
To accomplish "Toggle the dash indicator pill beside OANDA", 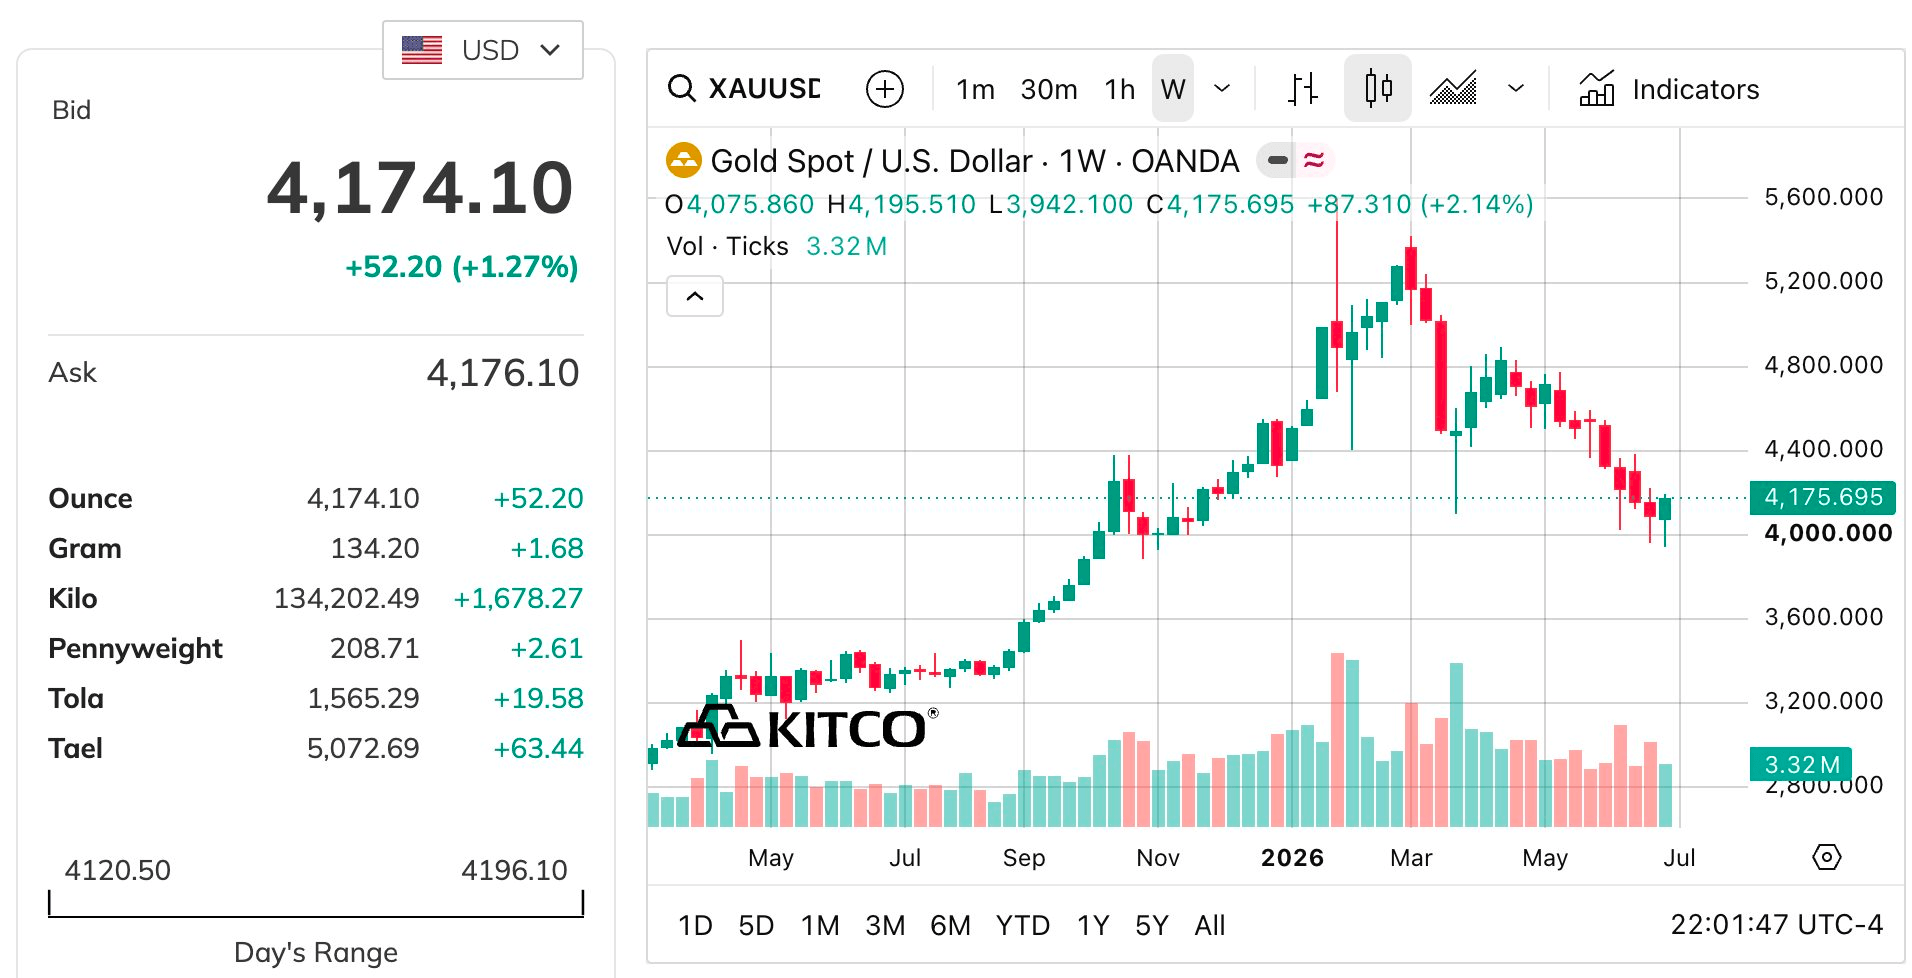I will (1278, 160).
